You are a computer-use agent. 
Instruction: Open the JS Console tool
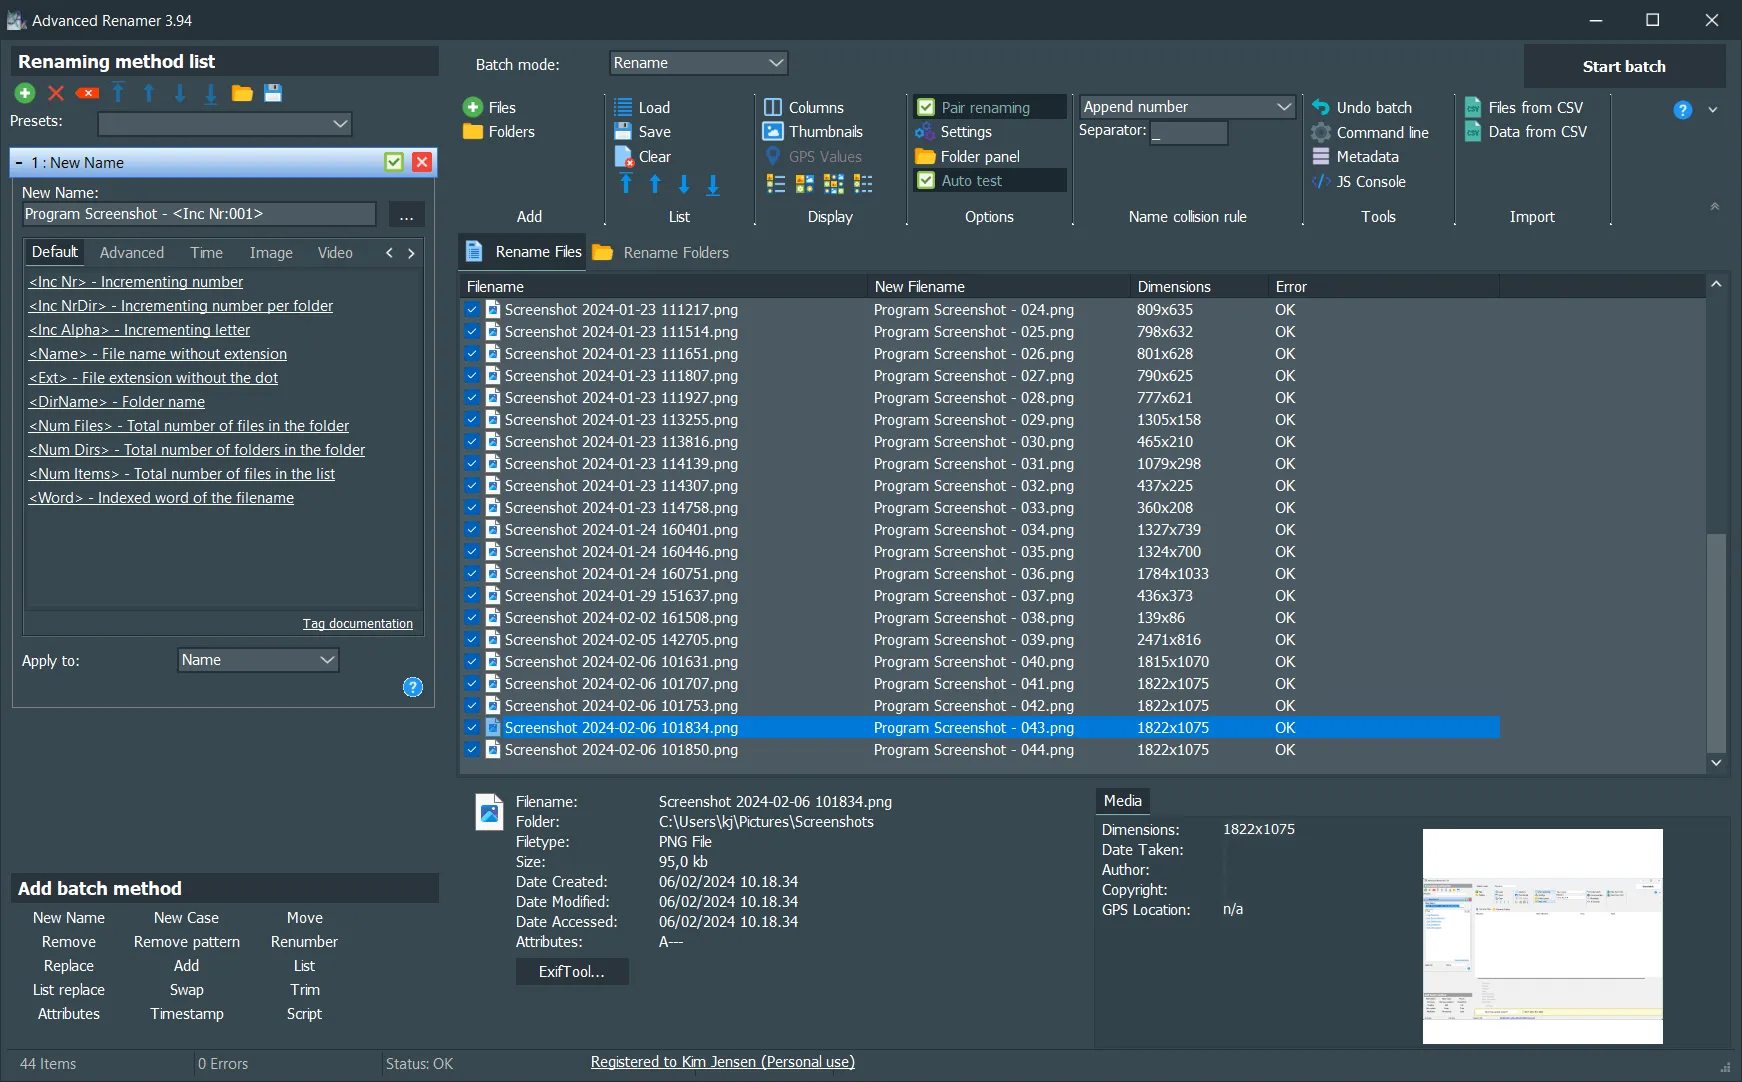point(1368,182)
